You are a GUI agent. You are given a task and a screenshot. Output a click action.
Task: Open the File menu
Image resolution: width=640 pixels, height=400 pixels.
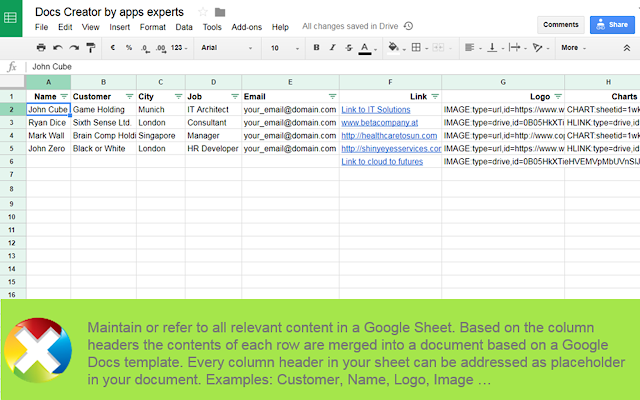[x=41, y=27]
